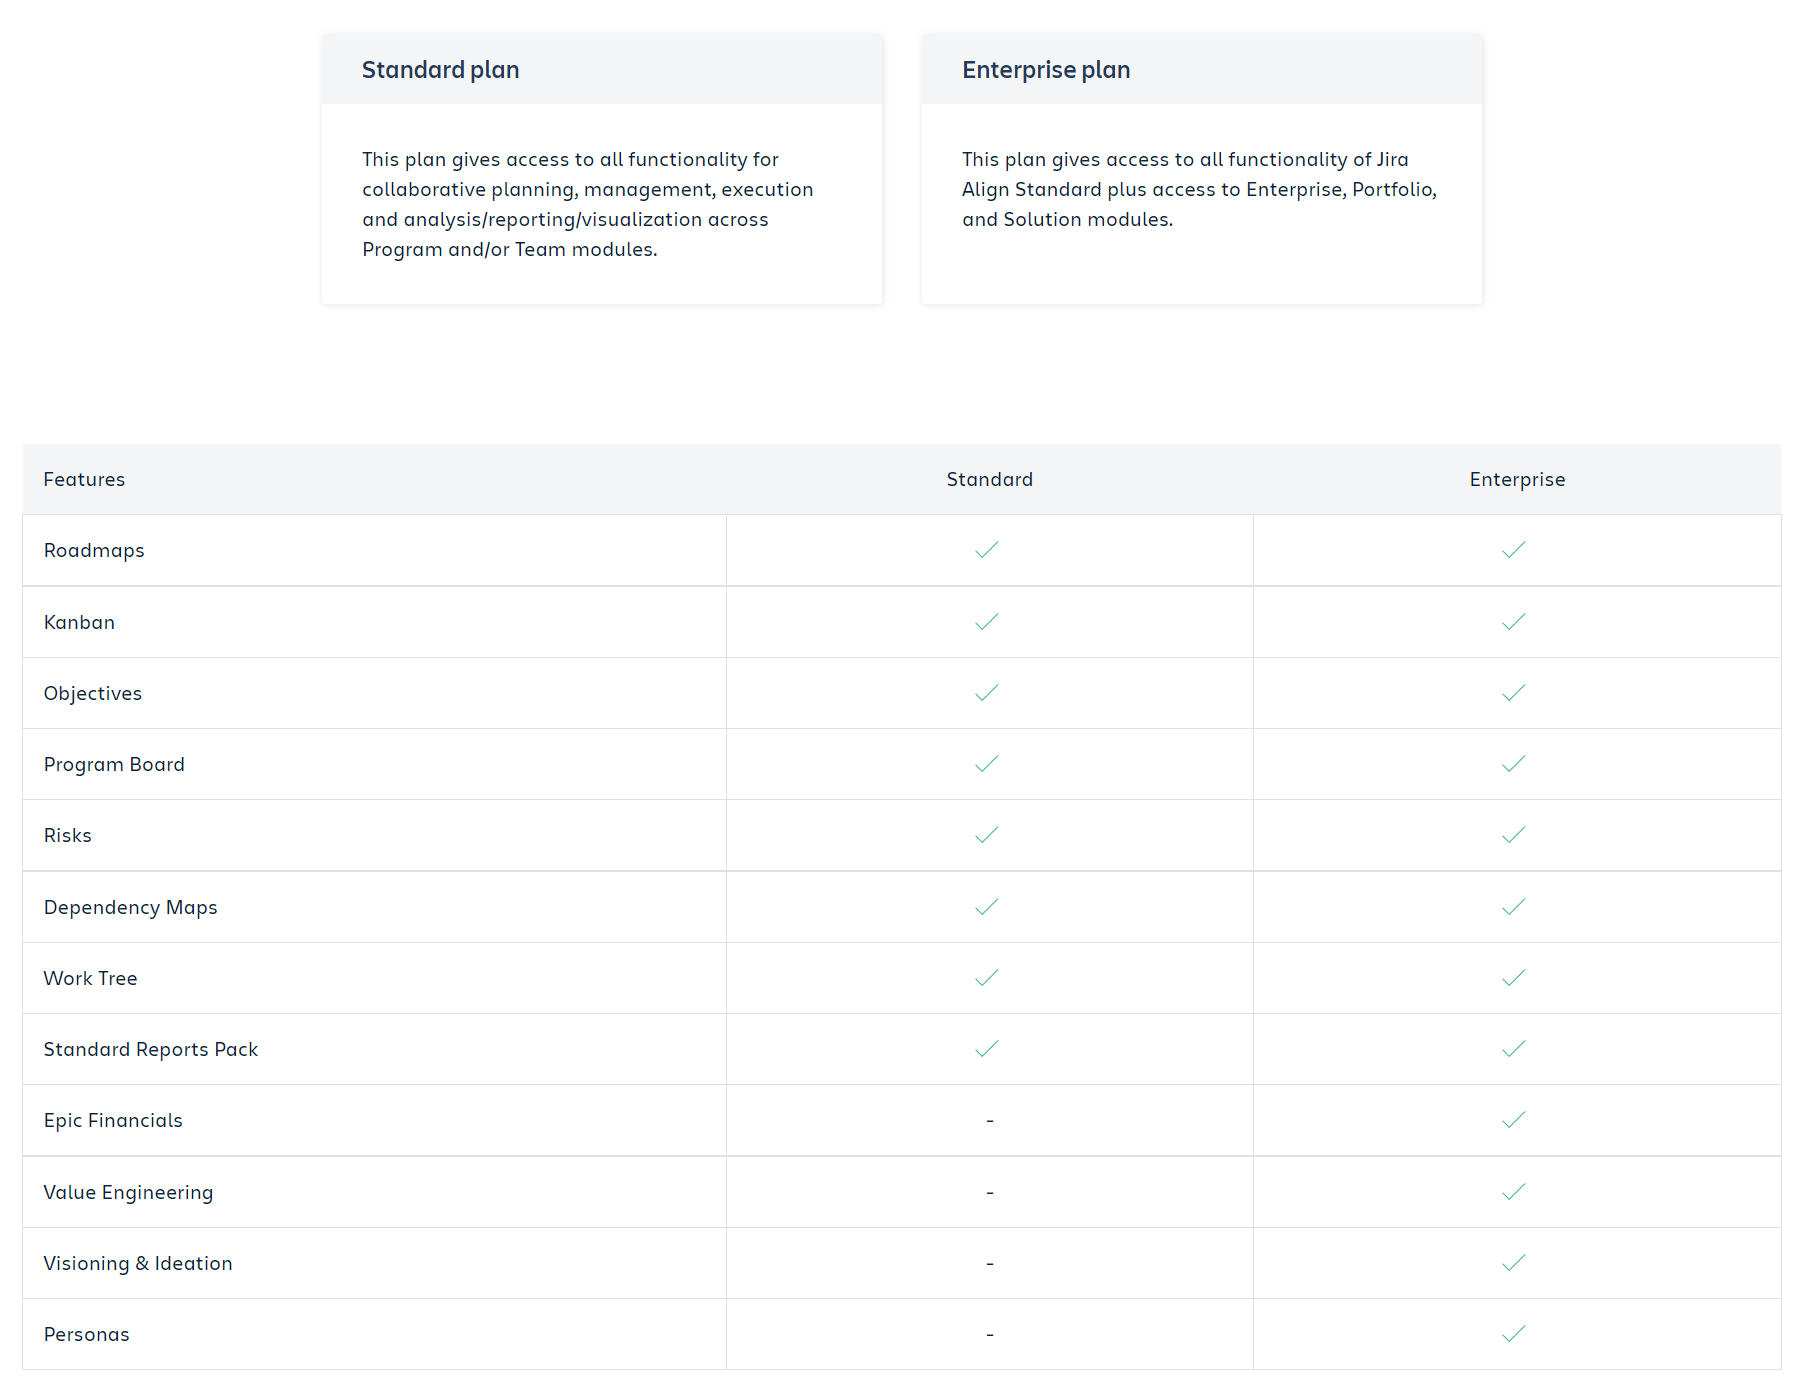Click the 'Standard' table column header
The height and width of the screenshot is (1392, 1804).
pyautogui.click(x=990, y=479)
